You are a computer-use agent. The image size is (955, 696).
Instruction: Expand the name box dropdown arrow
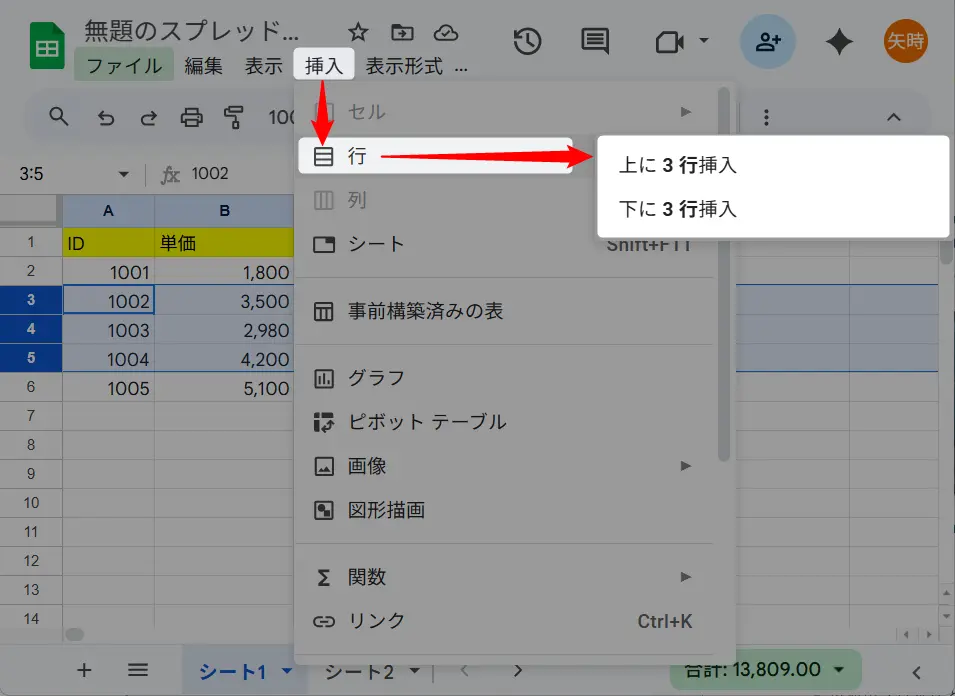[124, 175]
